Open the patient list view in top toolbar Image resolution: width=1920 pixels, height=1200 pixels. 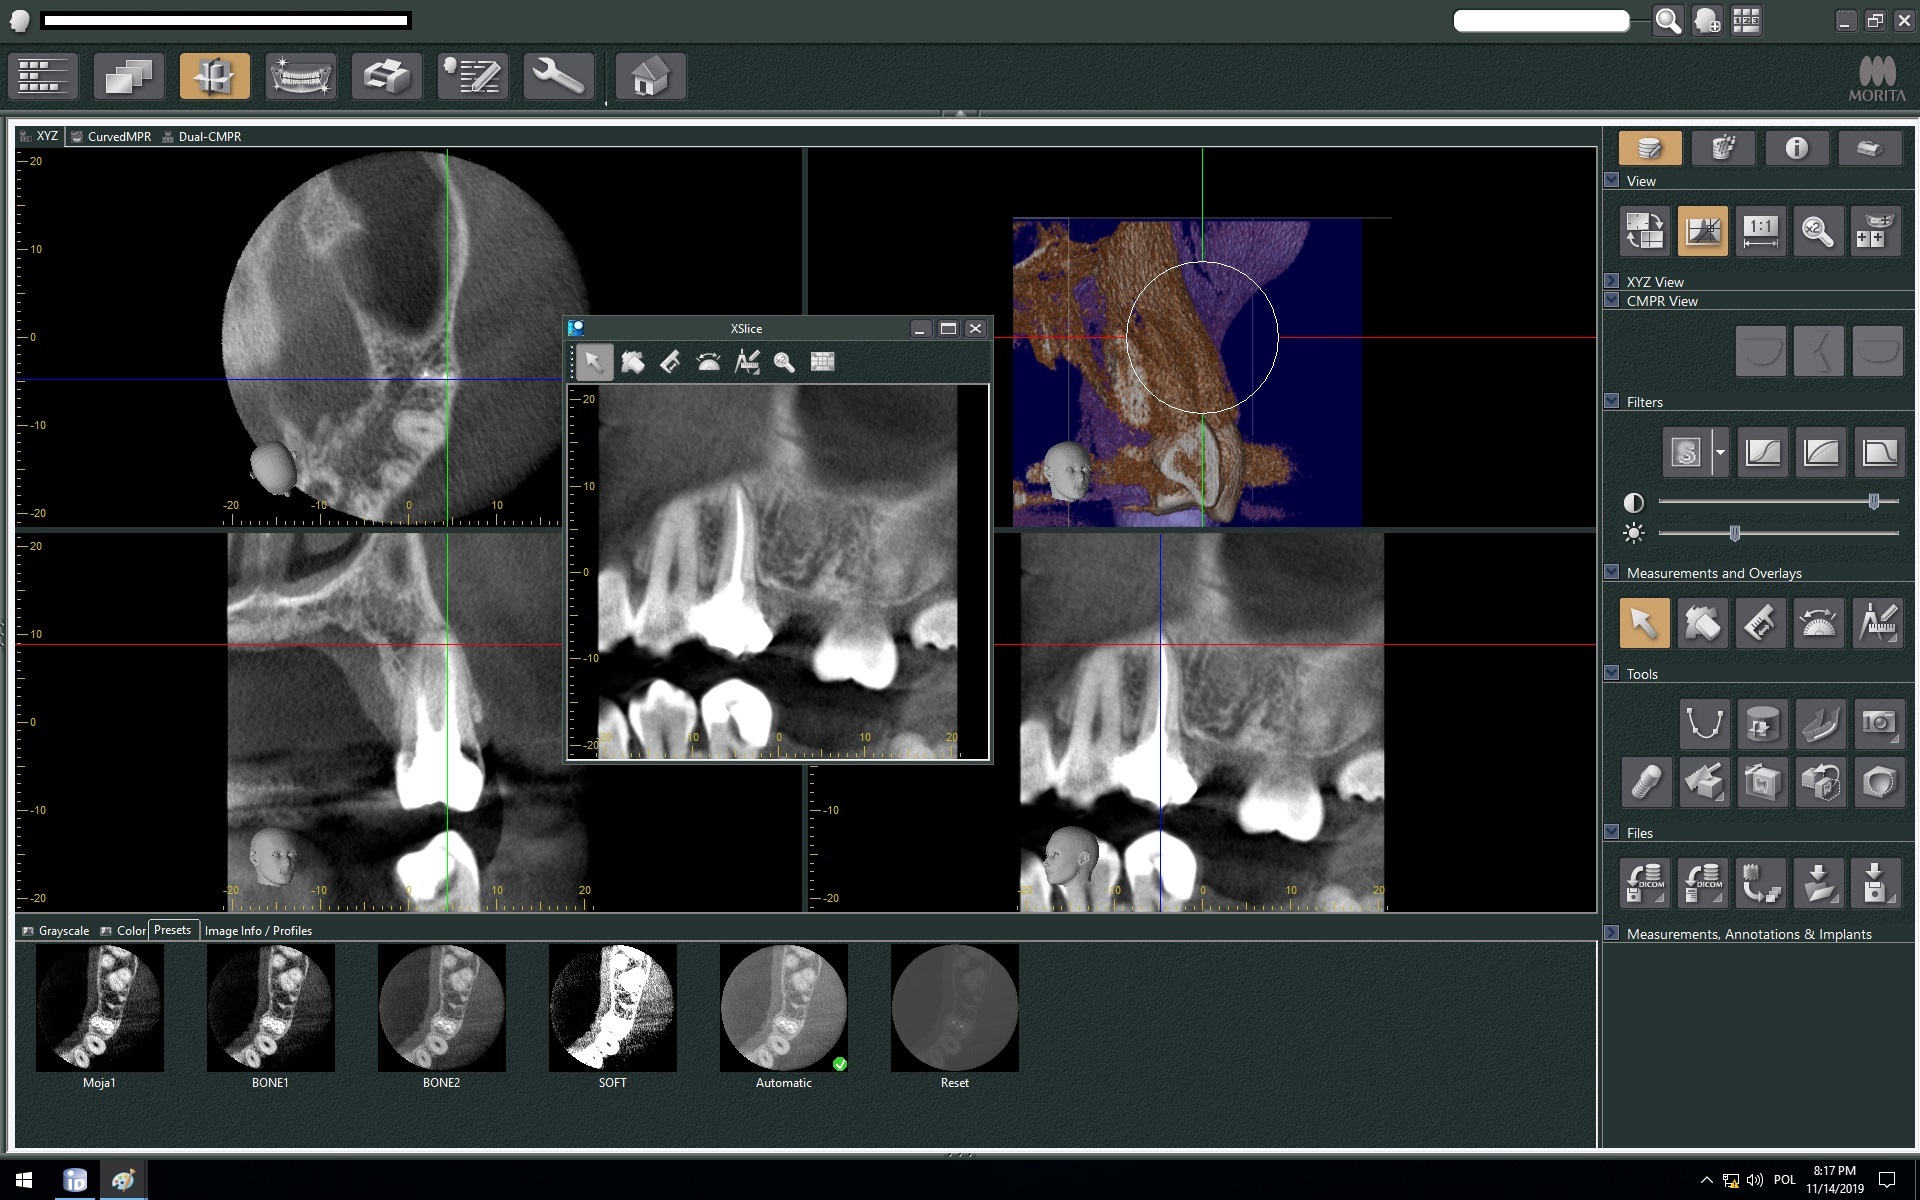43,76
